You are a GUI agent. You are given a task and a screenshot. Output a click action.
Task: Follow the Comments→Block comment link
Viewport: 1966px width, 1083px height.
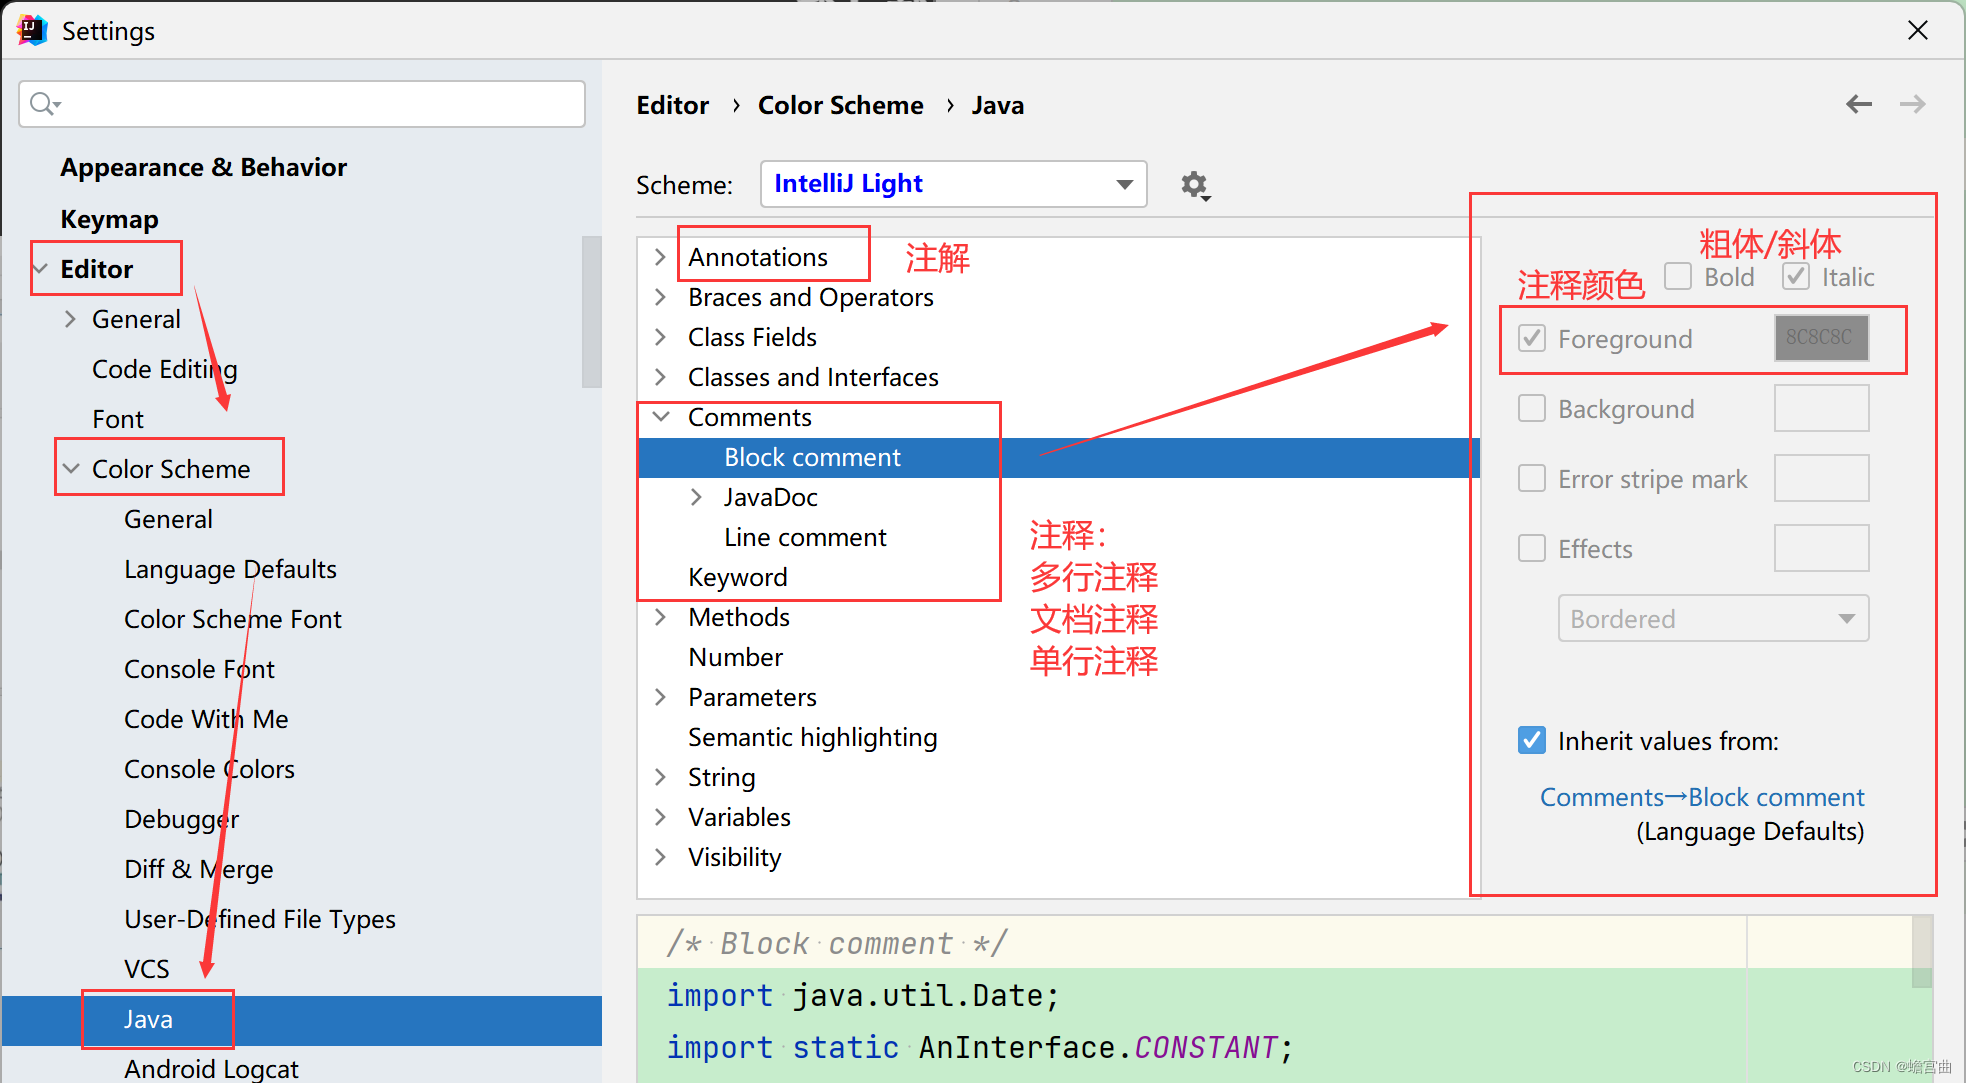pyautogui.click(x=1702, y=797)
